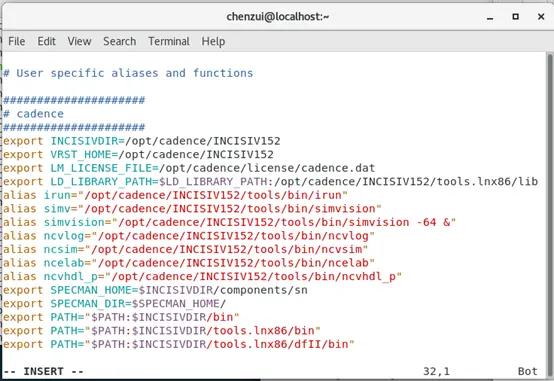This screenshot has width=554, height=381.
Task: Click the alias simv line
Action: click(192, 209)
